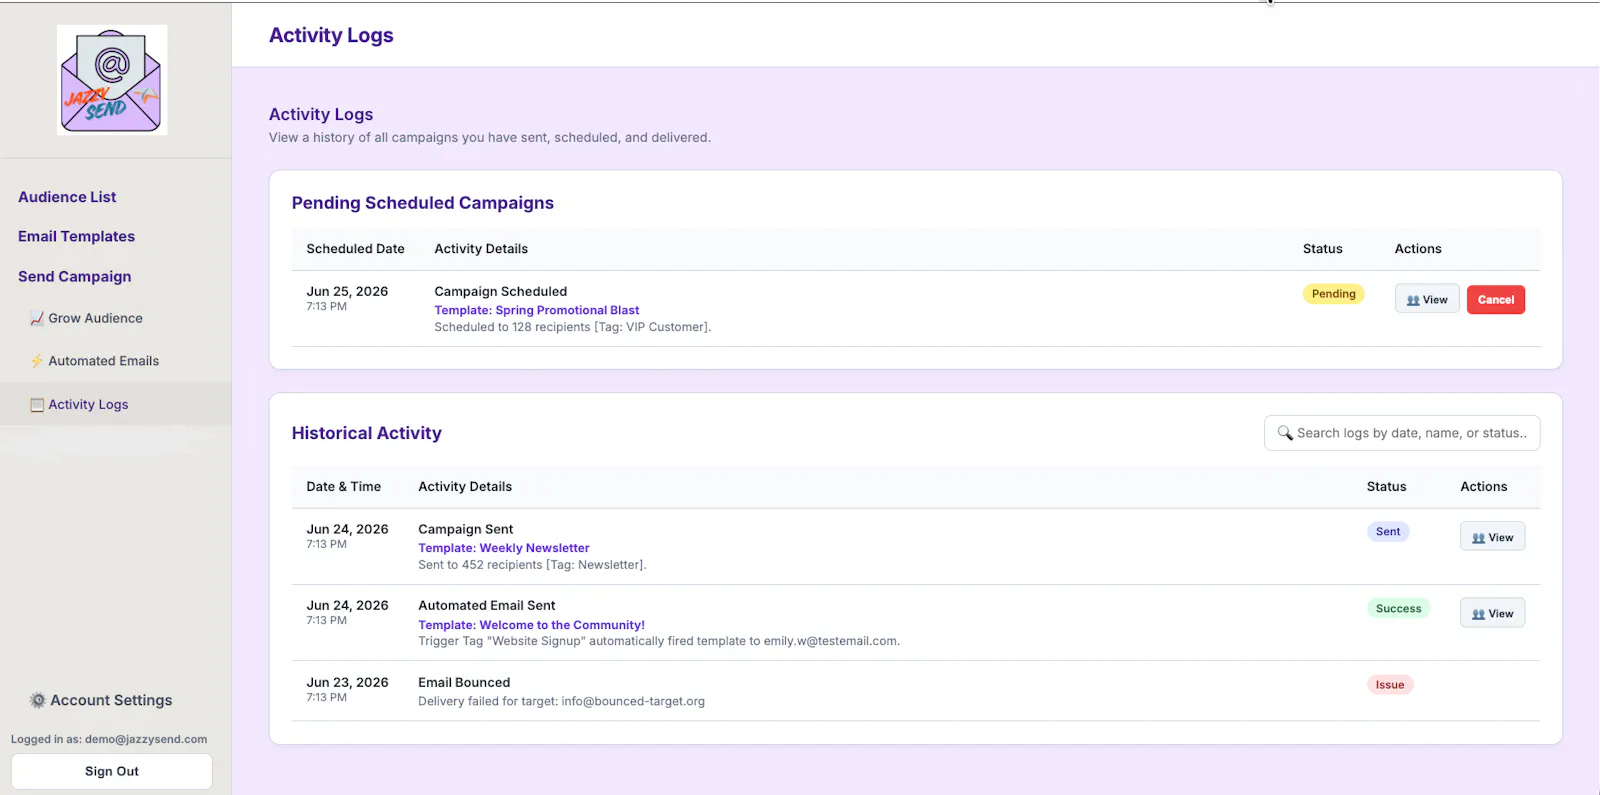This screenshot has height=795, width=1600.
Task: Click 'Sent to 452 recipients' detail text
Action: click(x=532, y=565)
